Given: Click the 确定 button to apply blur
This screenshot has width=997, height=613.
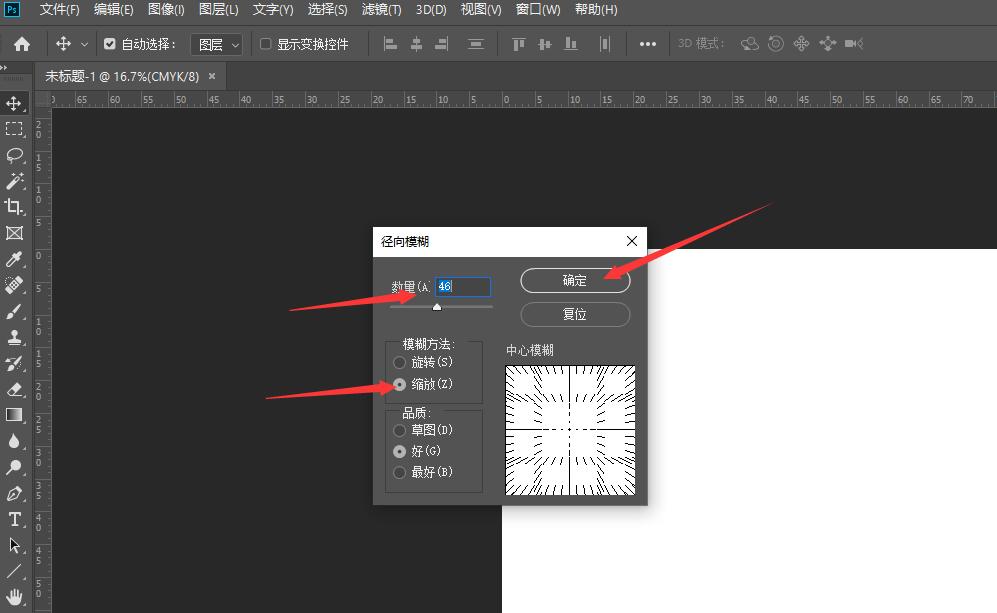Looking at the screenshot, I should tap(574, 281).
